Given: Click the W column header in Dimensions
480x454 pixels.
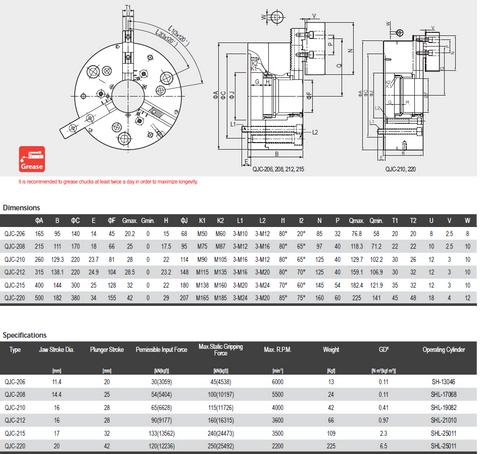Looking at the screenshot, I should coord(467,221).
